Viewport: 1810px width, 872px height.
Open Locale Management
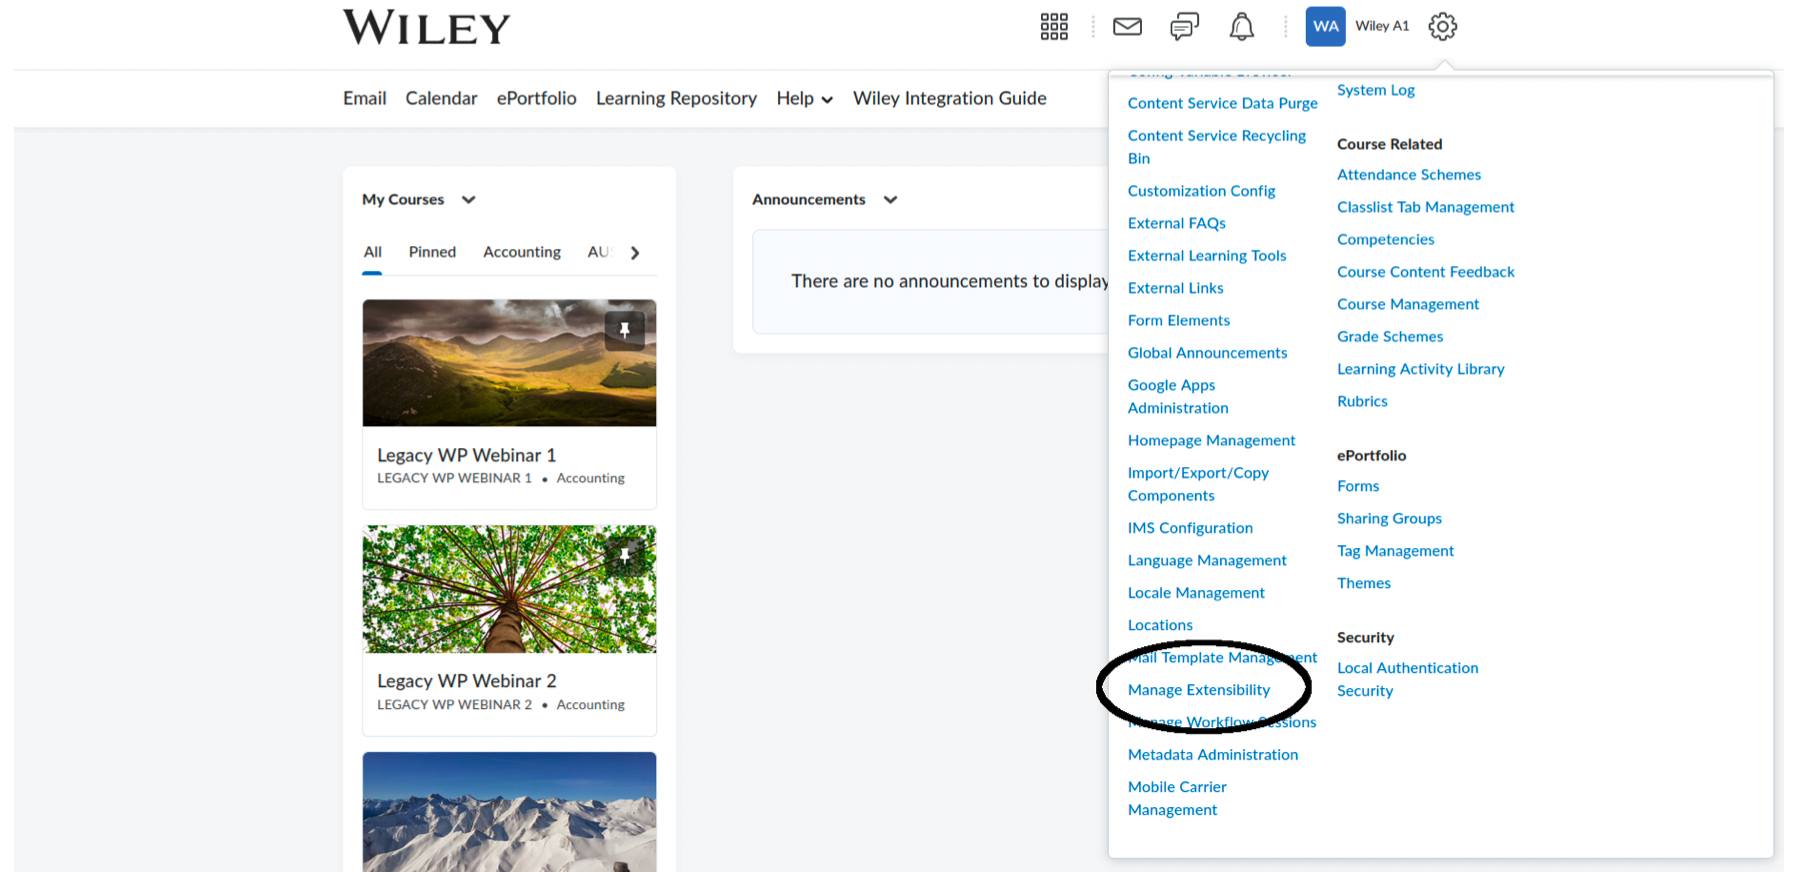click(x=1196, y=593)
